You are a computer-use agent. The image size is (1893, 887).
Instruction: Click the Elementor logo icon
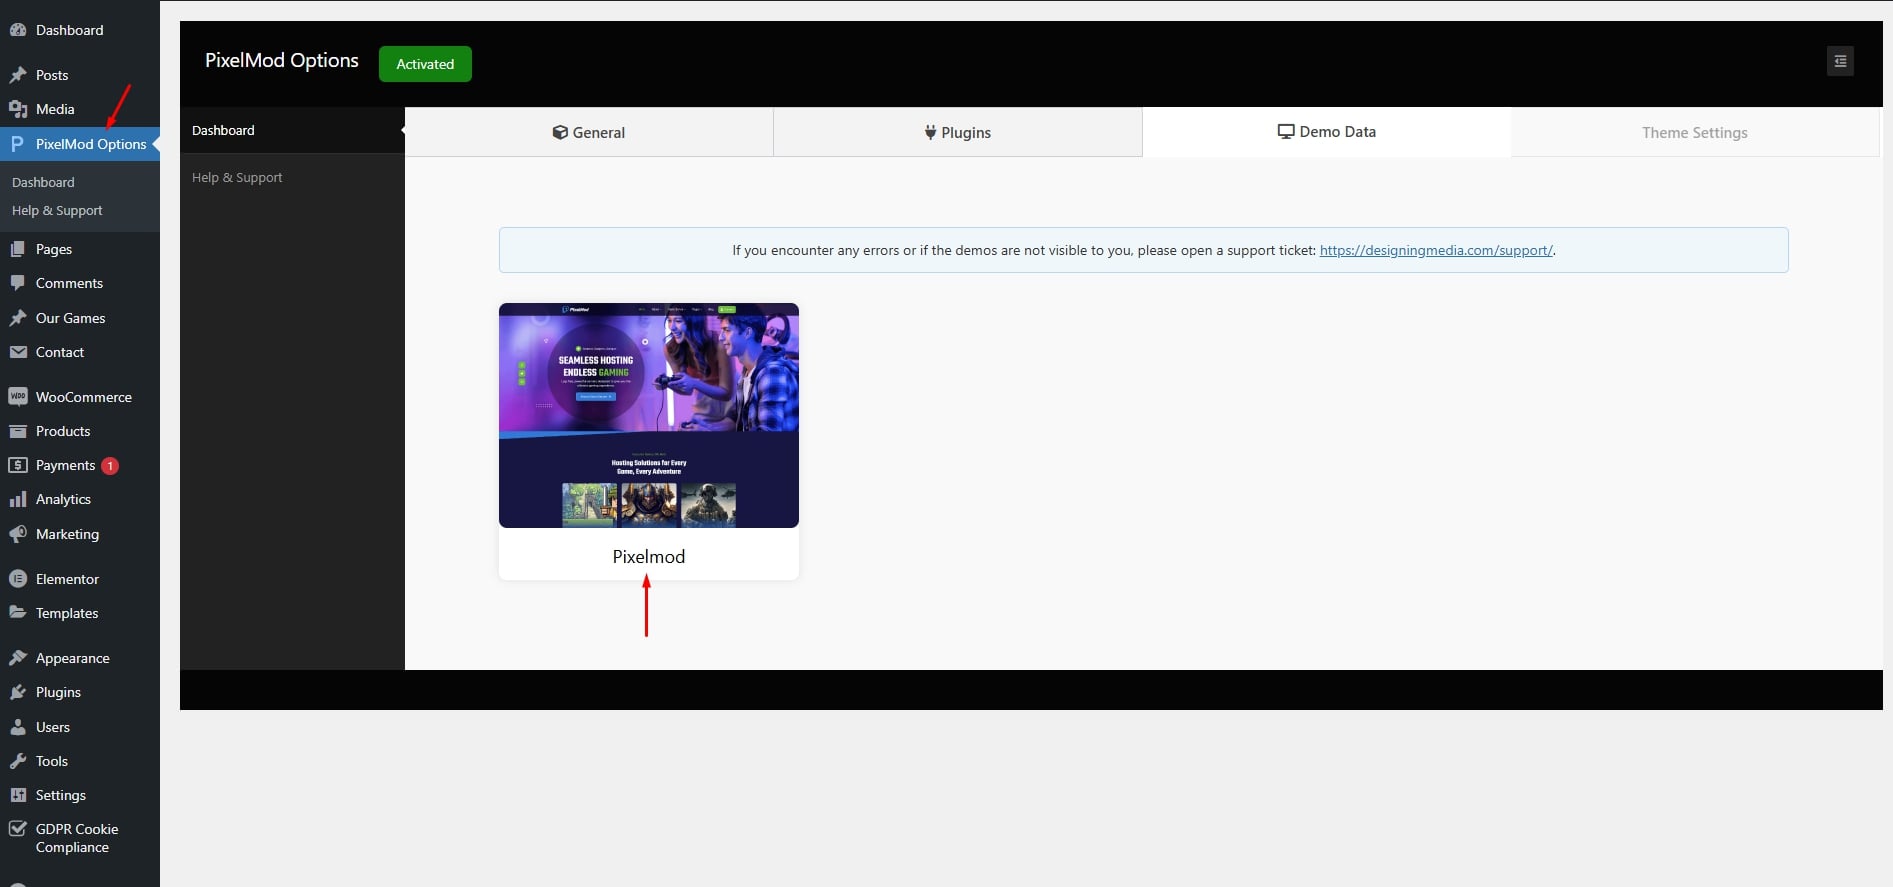pos(18,579)
